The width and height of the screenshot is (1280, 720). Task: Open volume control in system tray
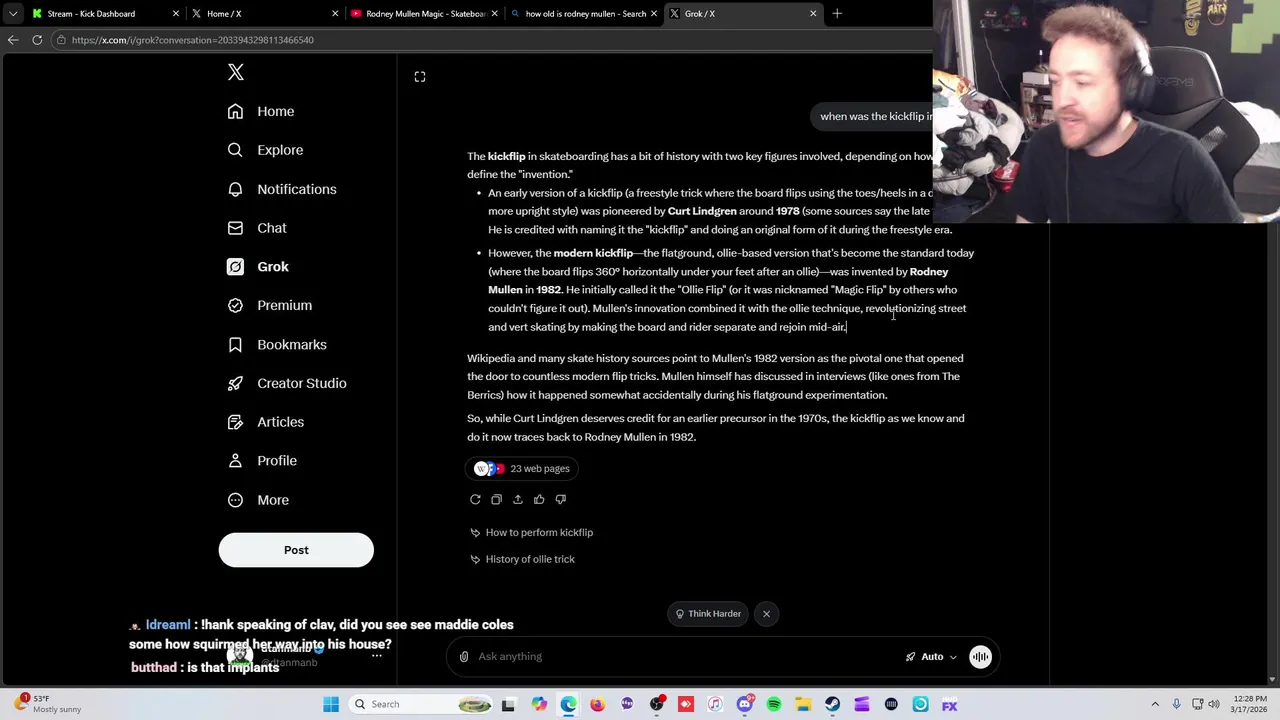1215,704
